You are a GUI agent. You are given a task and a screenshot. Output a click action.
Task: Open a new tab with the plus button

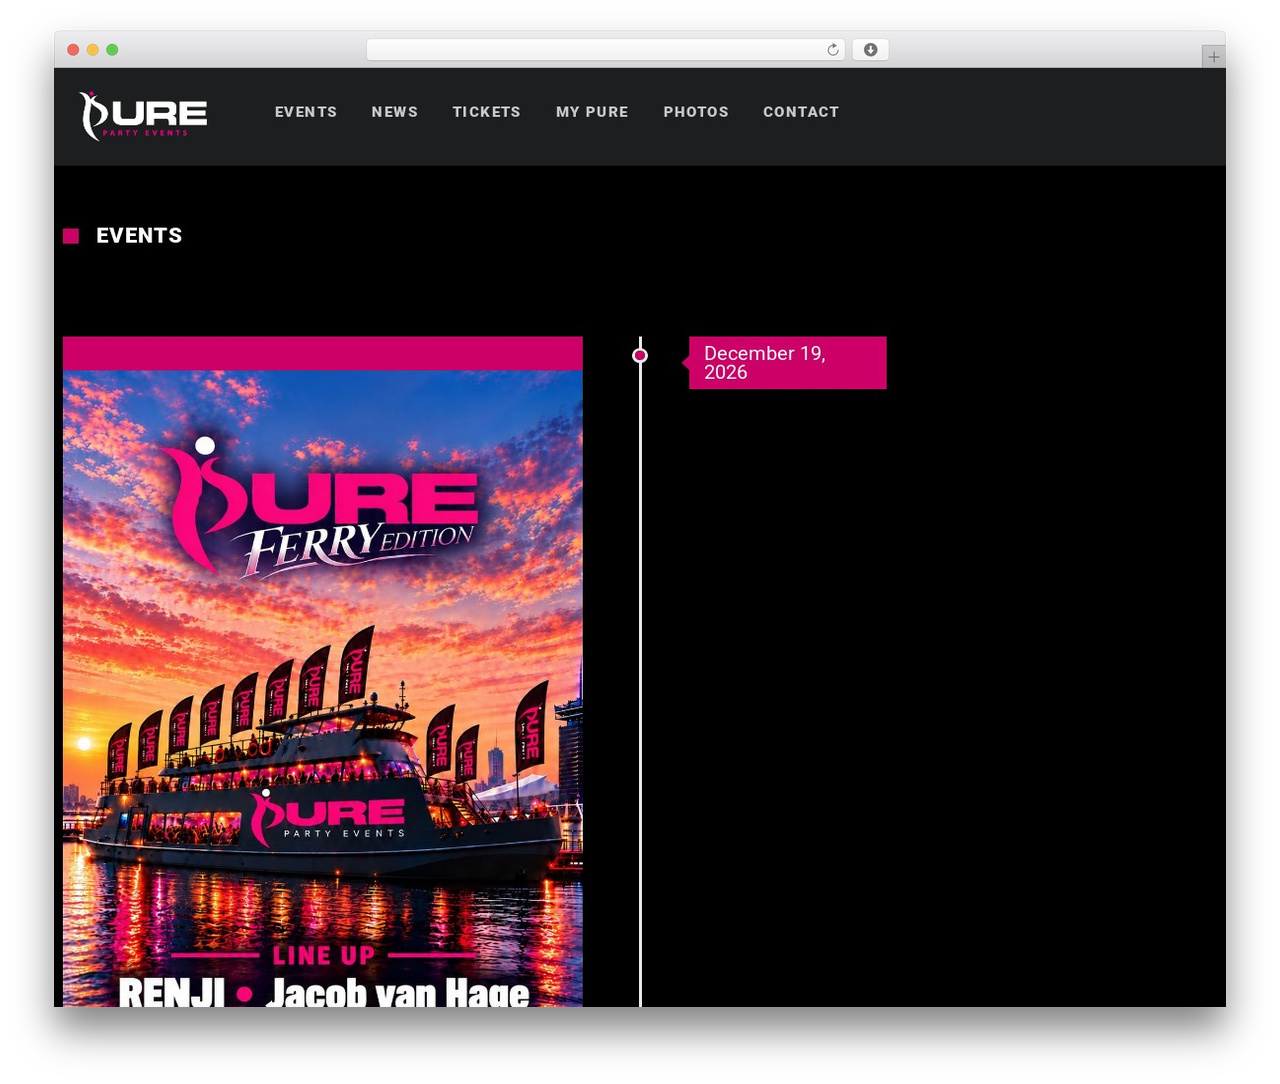pyautogui.click(x=1213, y=57)
